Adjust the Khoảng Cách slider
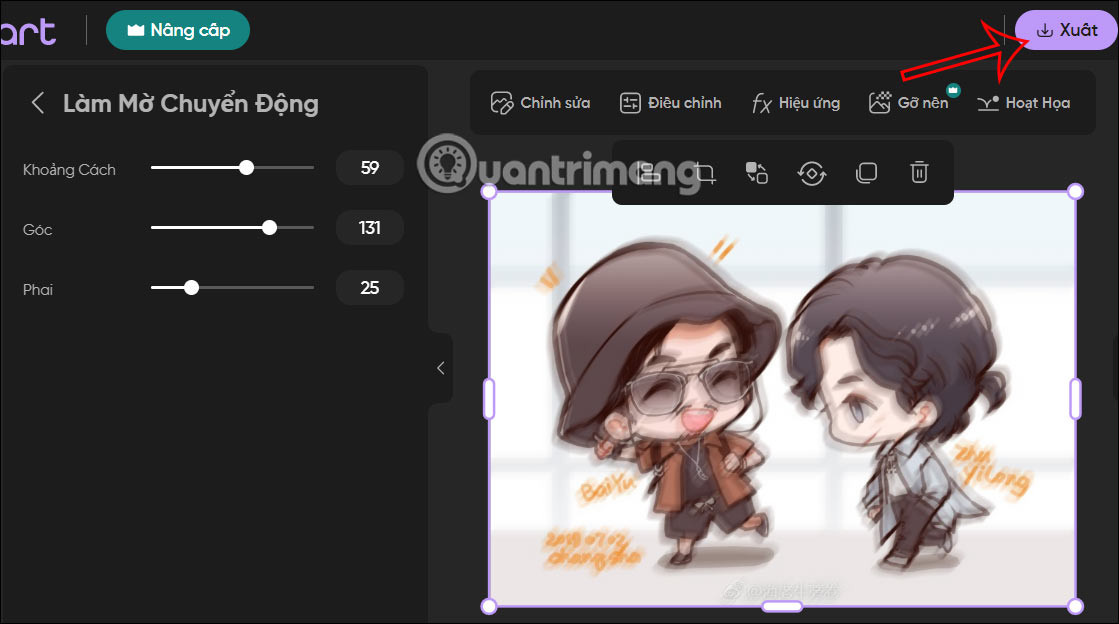The height and width of the screenshot is (624, 1119). (x=246, y=167)
